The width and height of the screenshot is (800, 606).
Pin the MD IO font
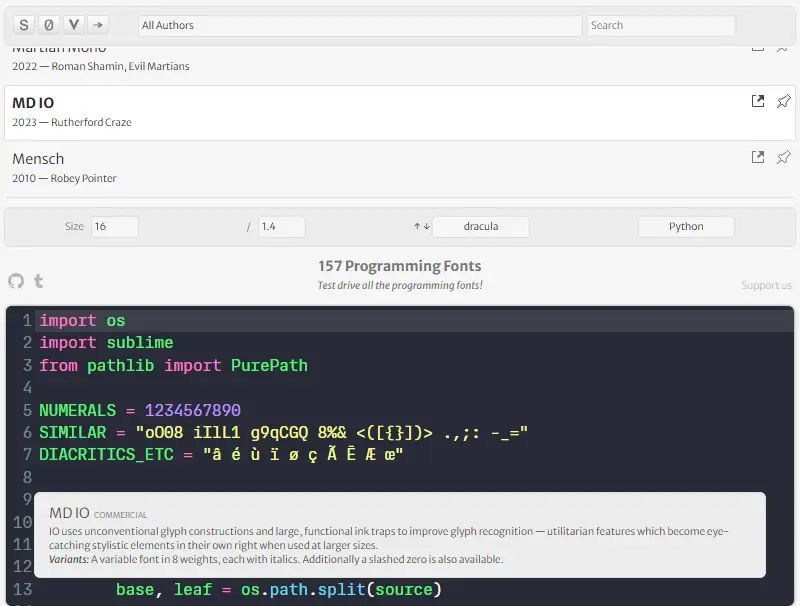tap(783, 101)
